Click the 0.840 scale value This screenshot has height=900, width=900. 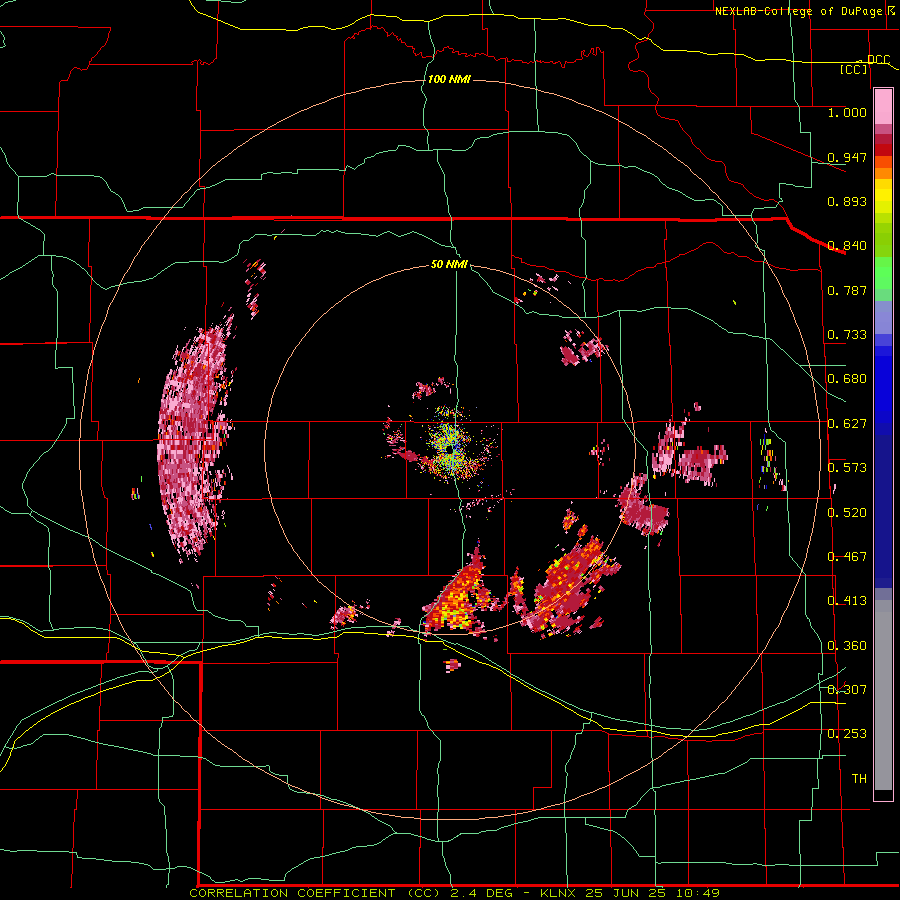click(847, 246)
